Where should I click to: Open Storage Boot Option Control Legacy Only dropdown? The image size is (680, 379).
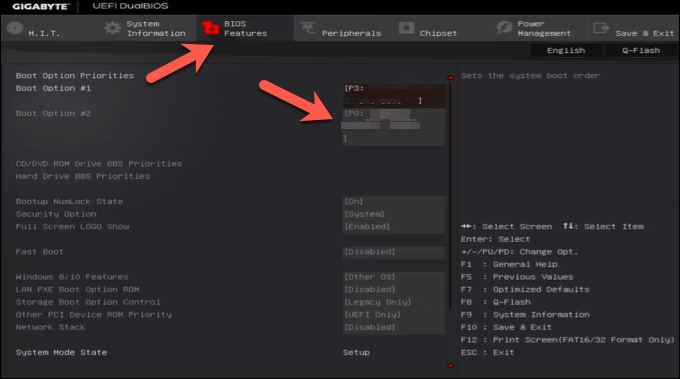click(394, 302)
